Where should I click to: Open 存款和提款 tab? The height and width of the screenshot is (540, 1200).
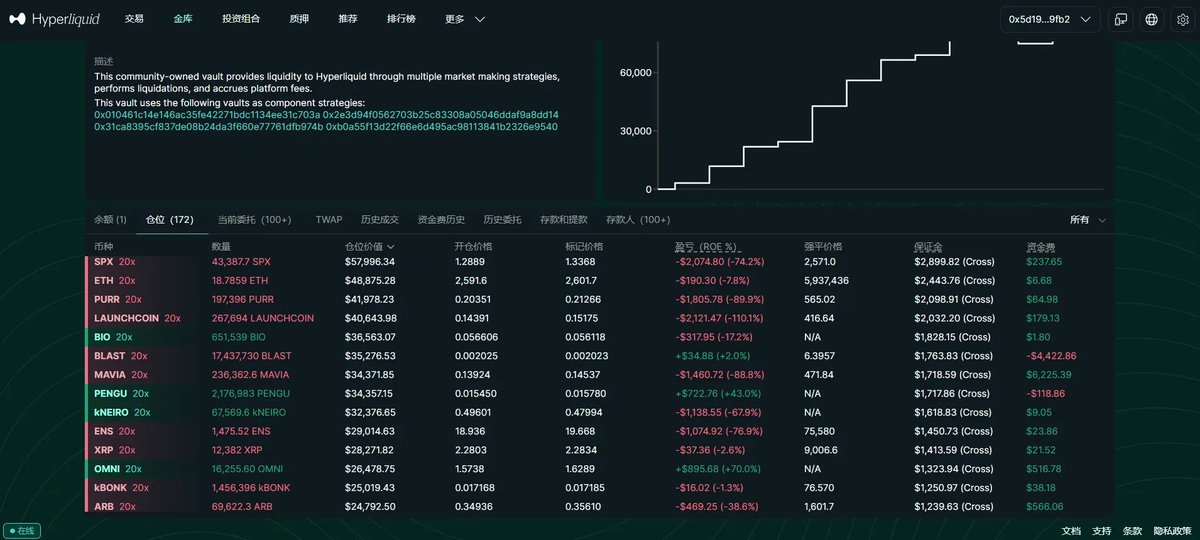click(x=564, y=219)
